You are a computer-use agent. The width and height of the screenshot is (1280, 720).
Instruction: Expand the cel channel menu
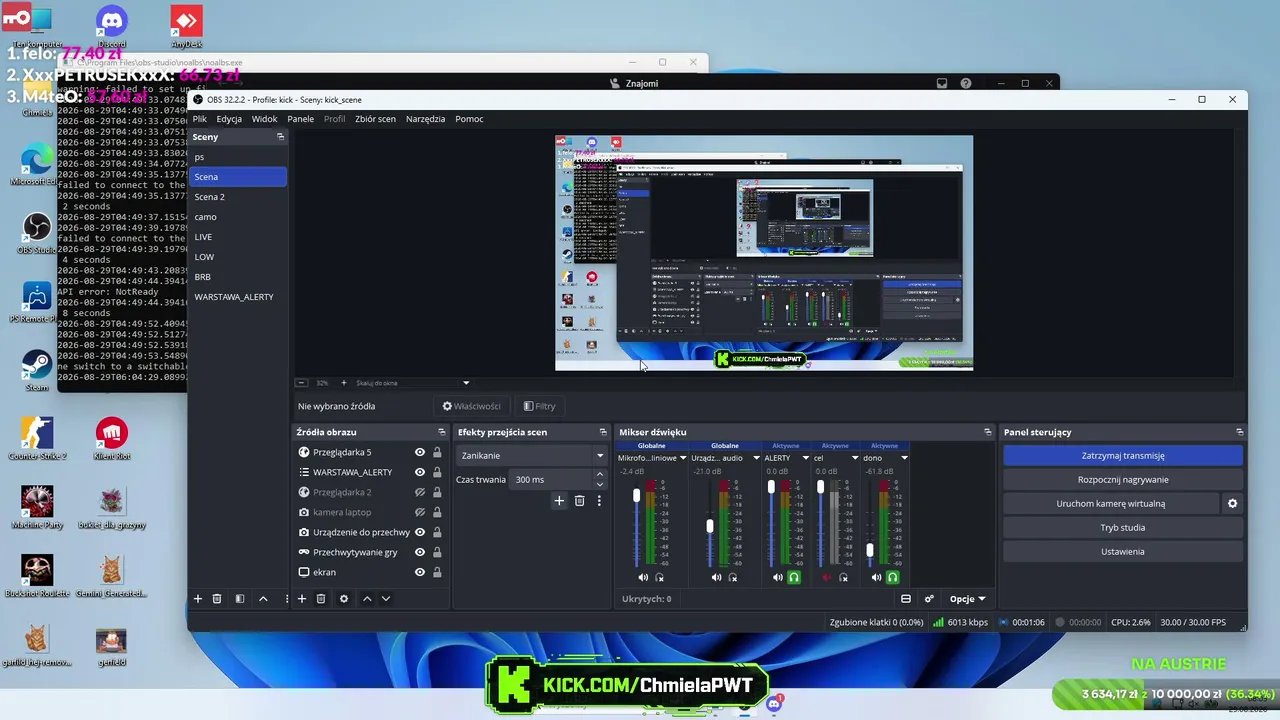(x=855, y=458)
